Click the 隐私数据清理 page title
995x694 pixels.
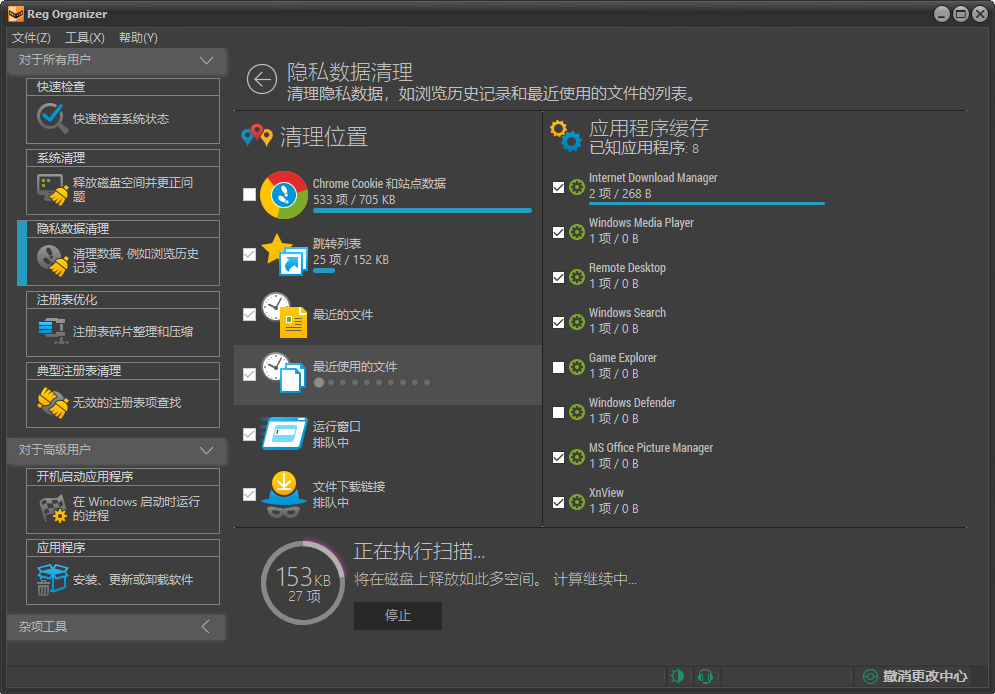[350, 72]
